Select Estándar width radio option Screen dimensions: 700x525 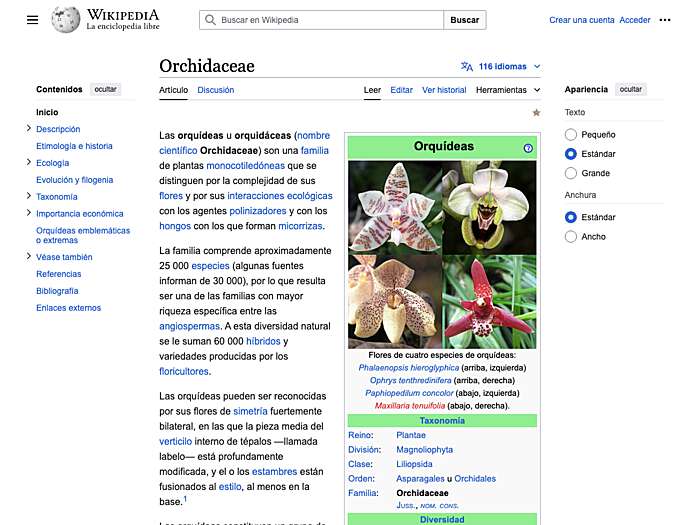[x=571, y=217]
